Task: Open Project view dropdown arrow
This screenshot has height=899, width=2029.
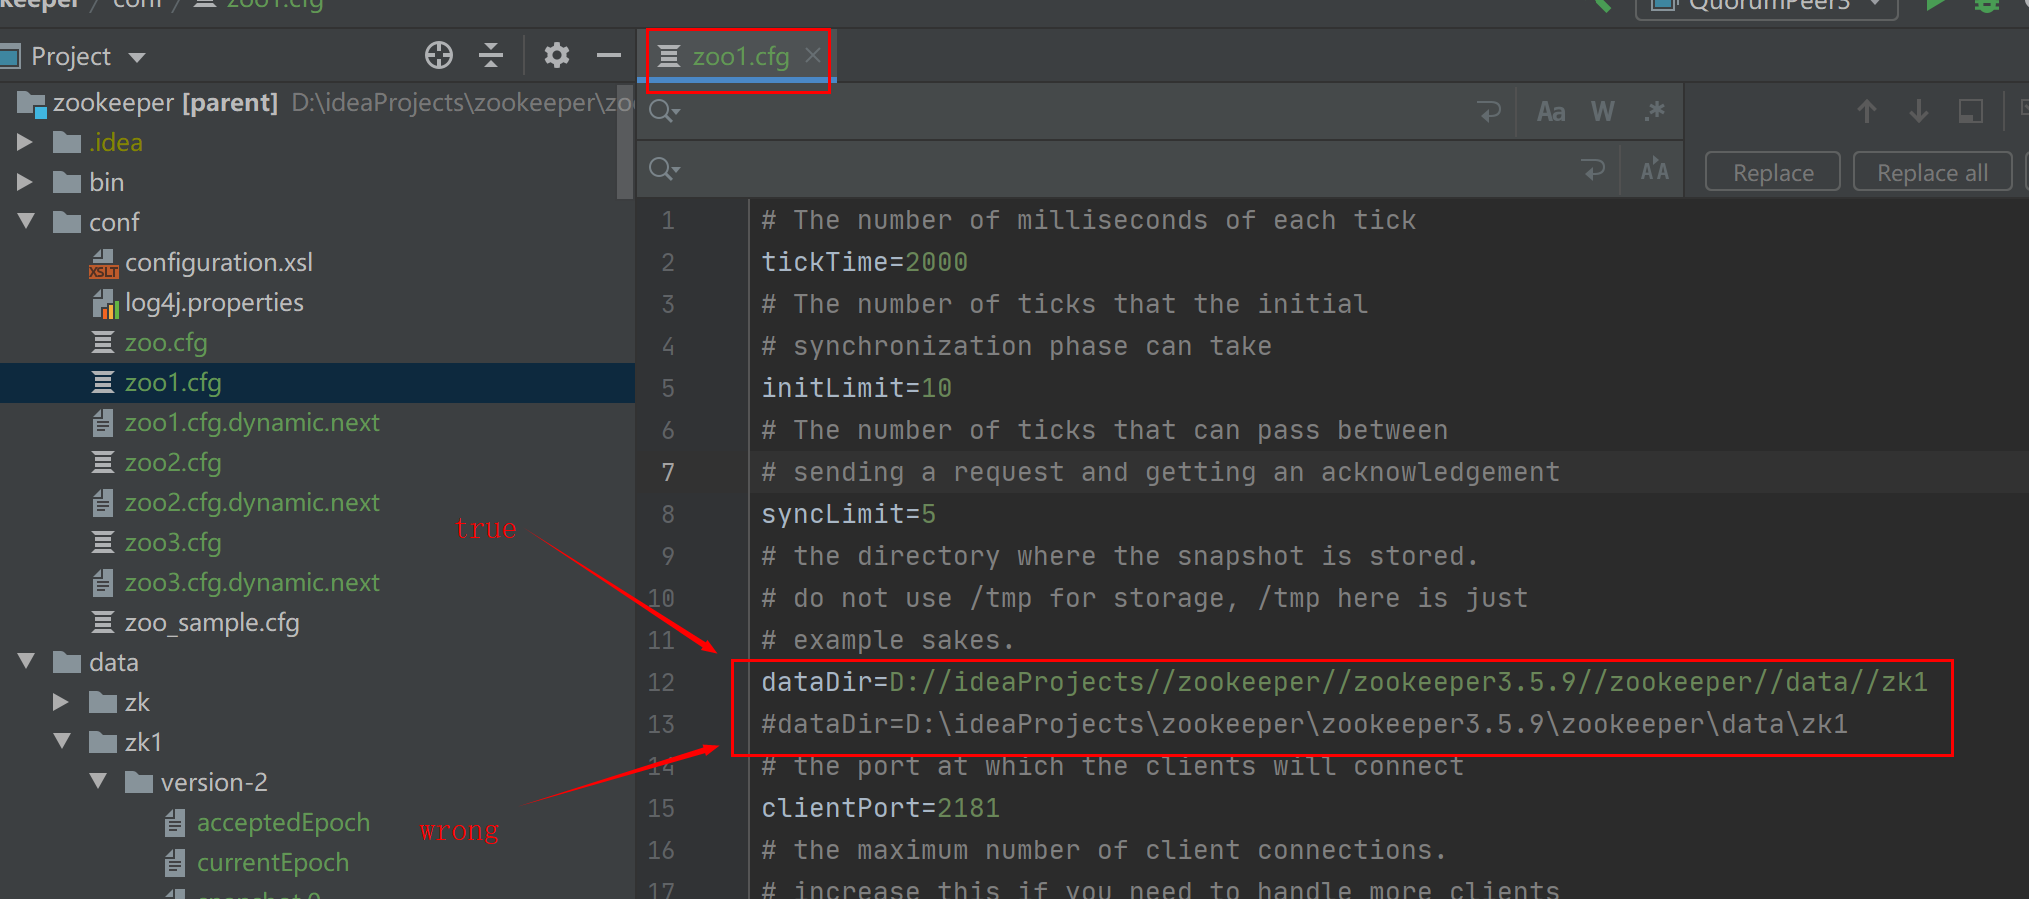Action: pyautogui.click(x=137, y=57)
